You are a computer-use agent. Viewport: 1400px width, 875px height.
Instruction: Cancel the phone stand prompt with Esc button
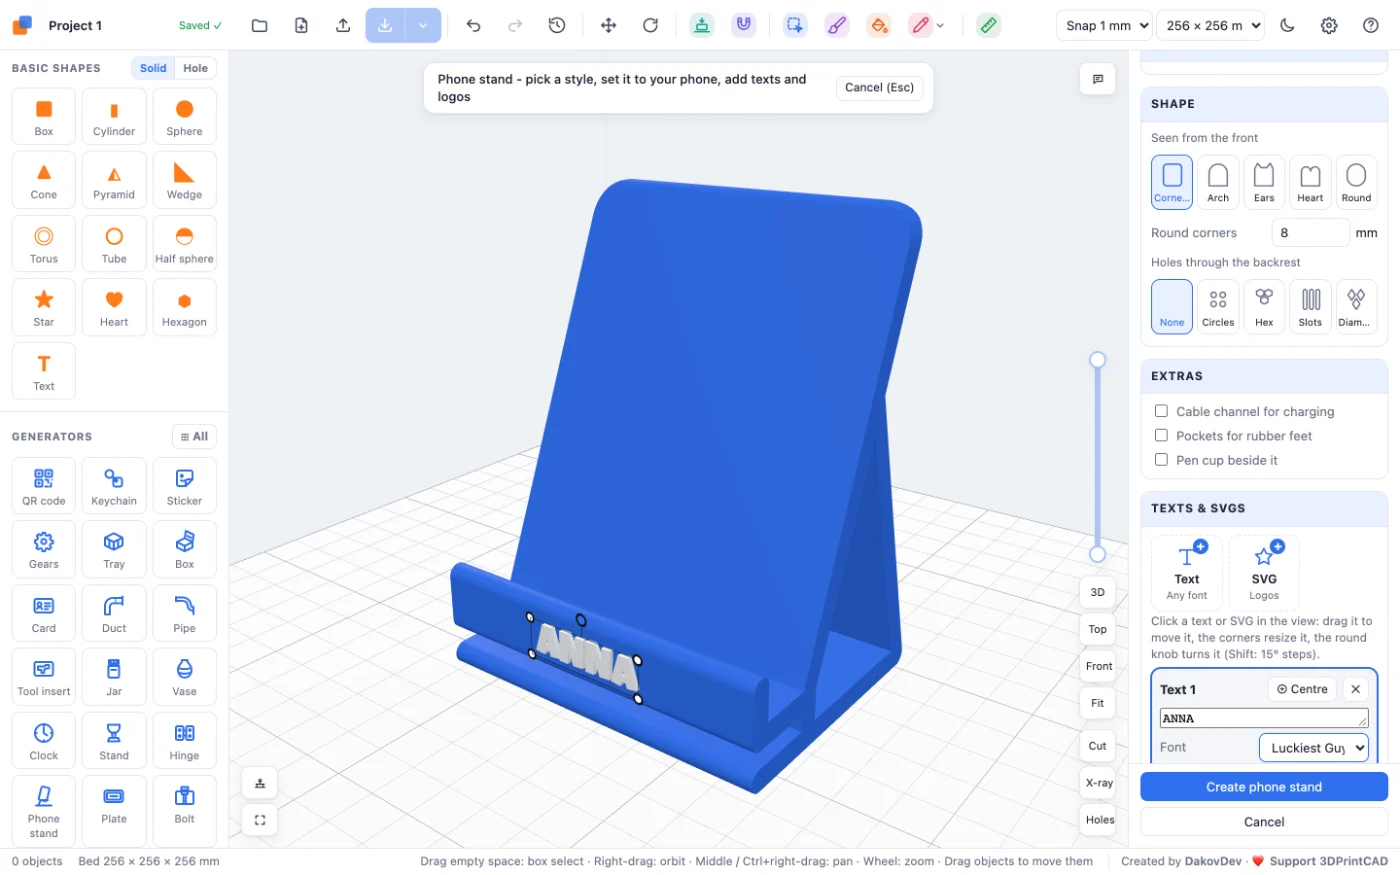pos(879,88)
